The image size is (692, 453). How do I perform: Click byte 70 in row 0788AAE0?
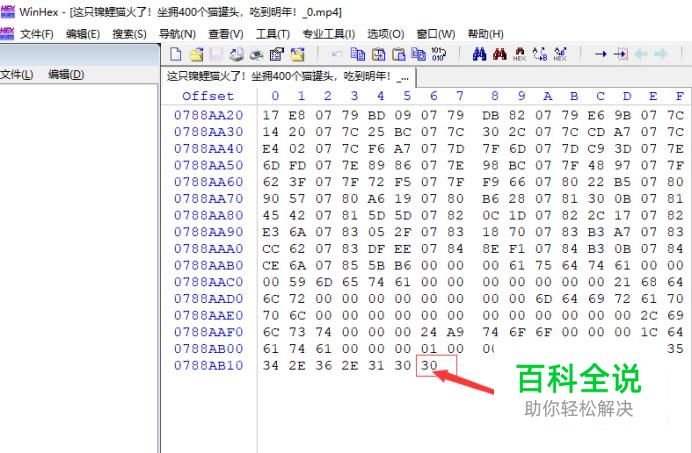click(271, 316)
